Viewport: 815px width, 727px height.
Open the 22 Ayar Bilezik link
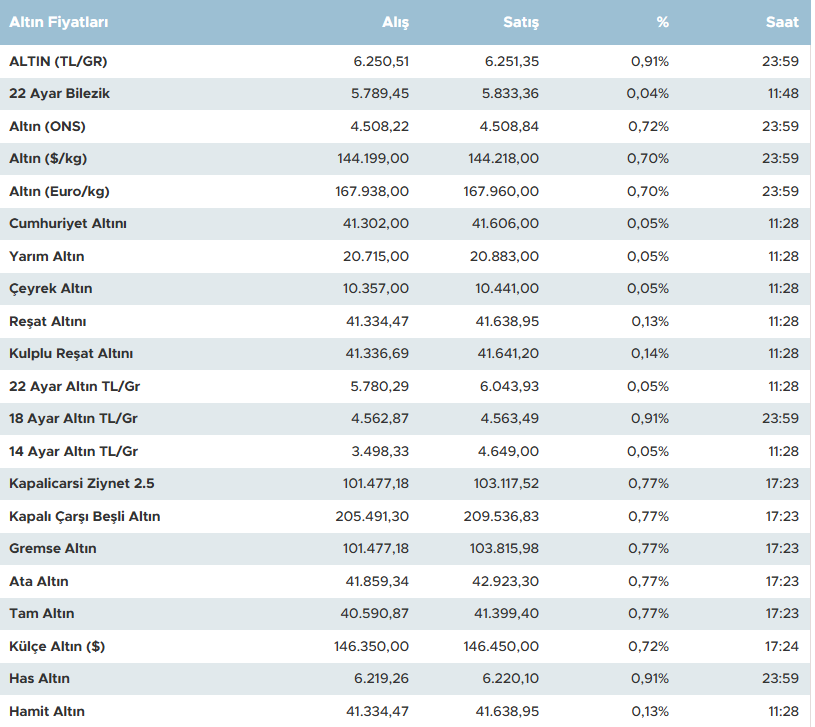(59, 94)
